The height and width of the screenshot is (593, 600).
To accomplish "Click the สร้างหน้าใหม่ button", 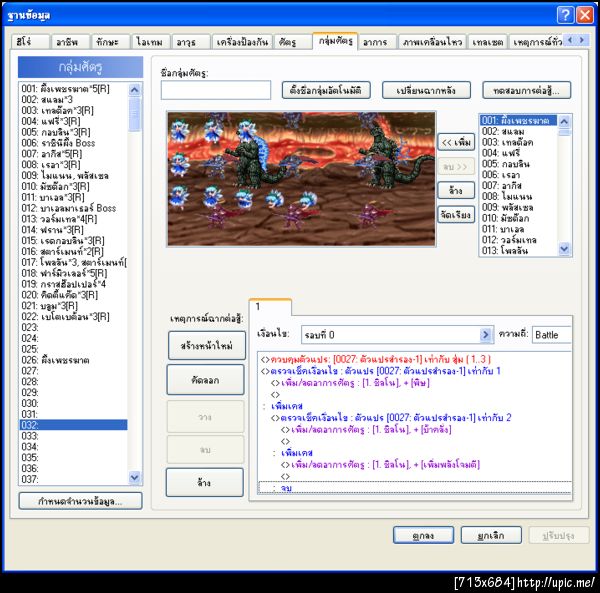I will tap(207, 345).
